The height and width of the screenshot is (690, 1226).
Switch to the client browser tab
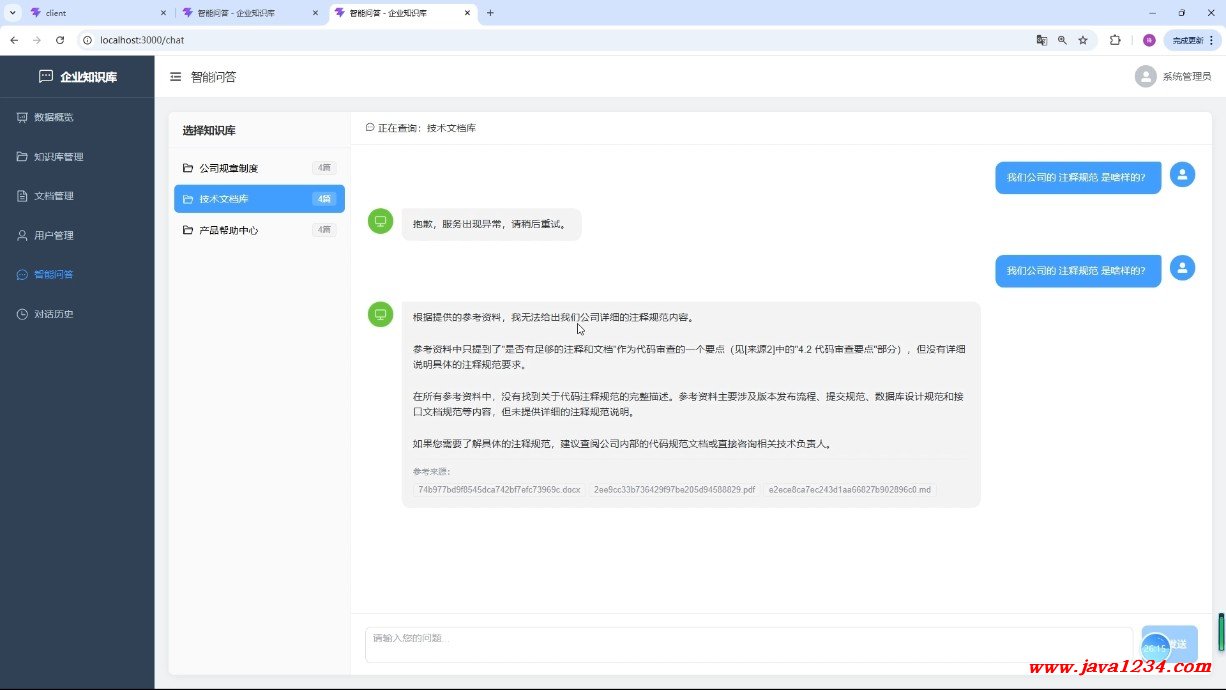coord(95,13)
